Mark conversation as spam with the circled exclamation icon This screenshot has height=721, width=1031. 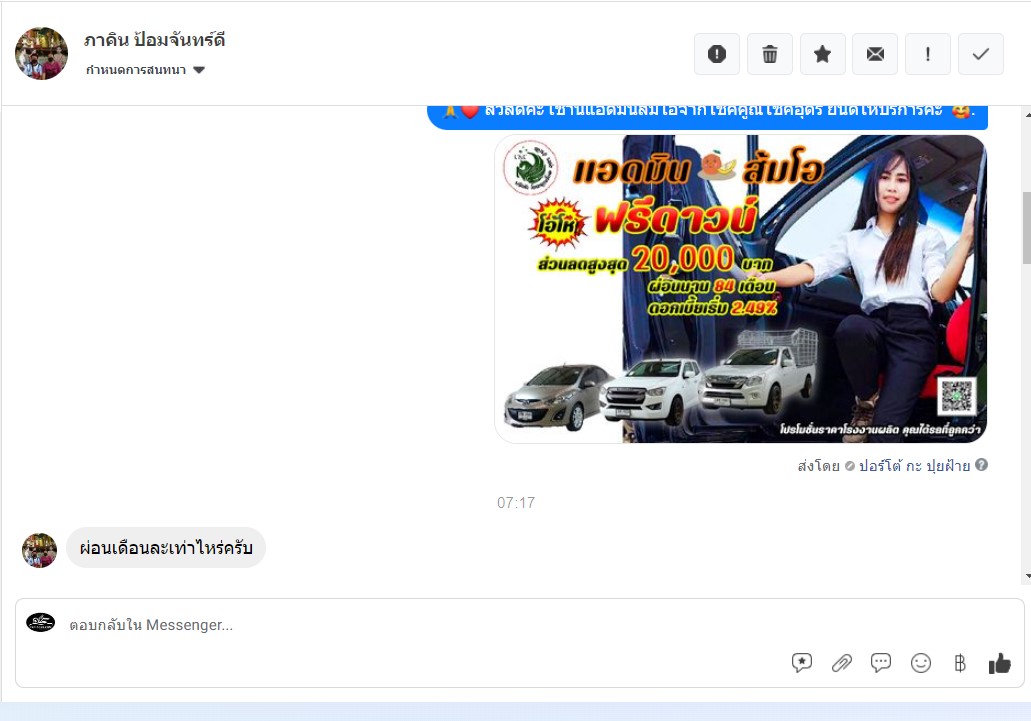pyautogui.click(x=717, y=54)
